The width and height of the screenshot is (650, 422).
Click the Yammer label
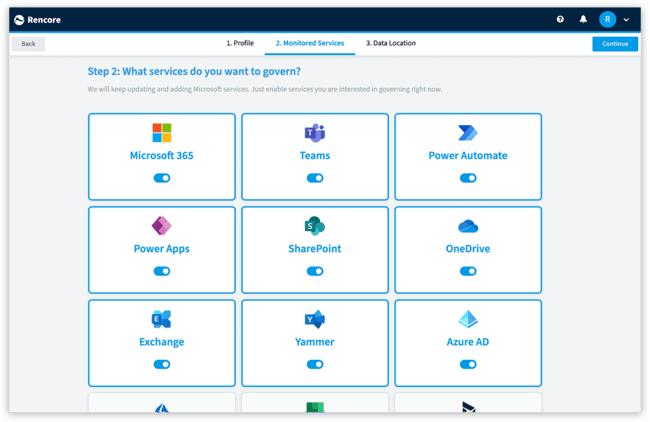click(x=315, y=342)
